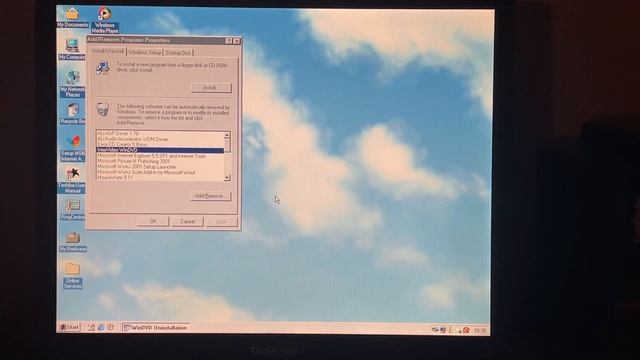The height and width of the screenshot is (360, 640).
Task: Click the program list scrollbar thumb
Action: click(227, 145)
